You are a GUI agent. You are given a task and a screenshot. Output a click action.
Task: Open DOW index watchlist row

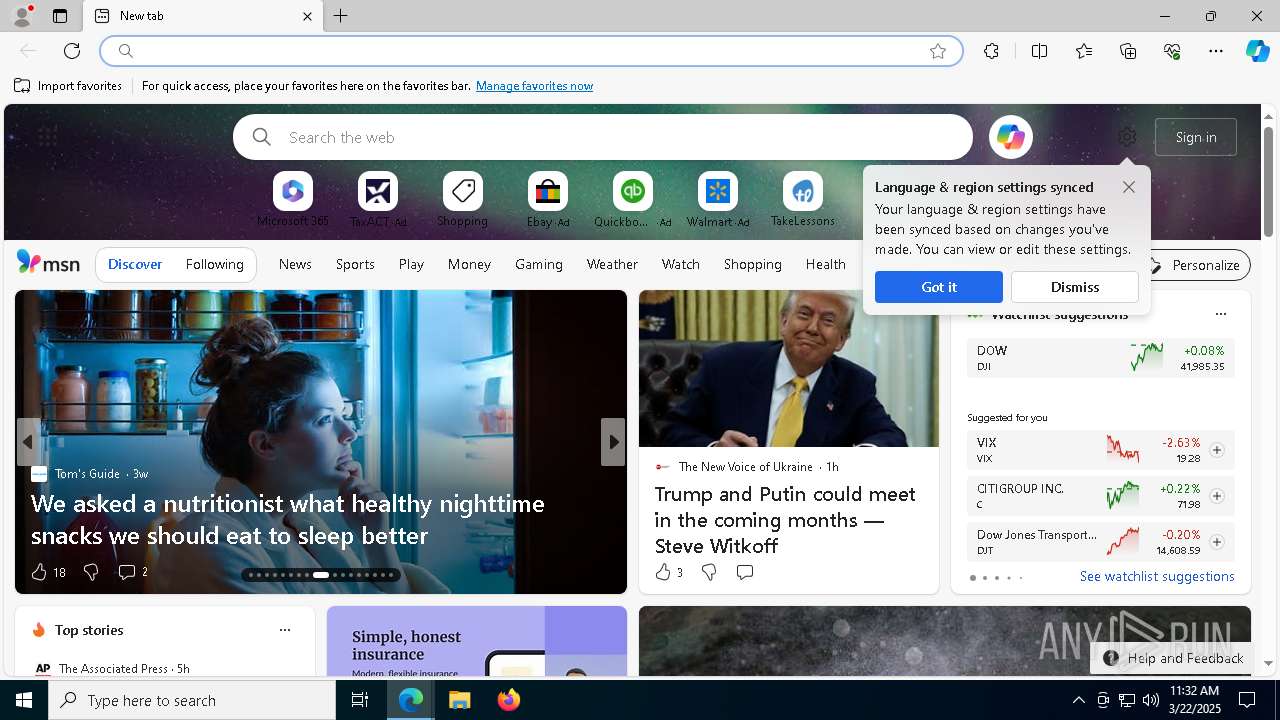pyautogui.click(x=1101, y=358)
